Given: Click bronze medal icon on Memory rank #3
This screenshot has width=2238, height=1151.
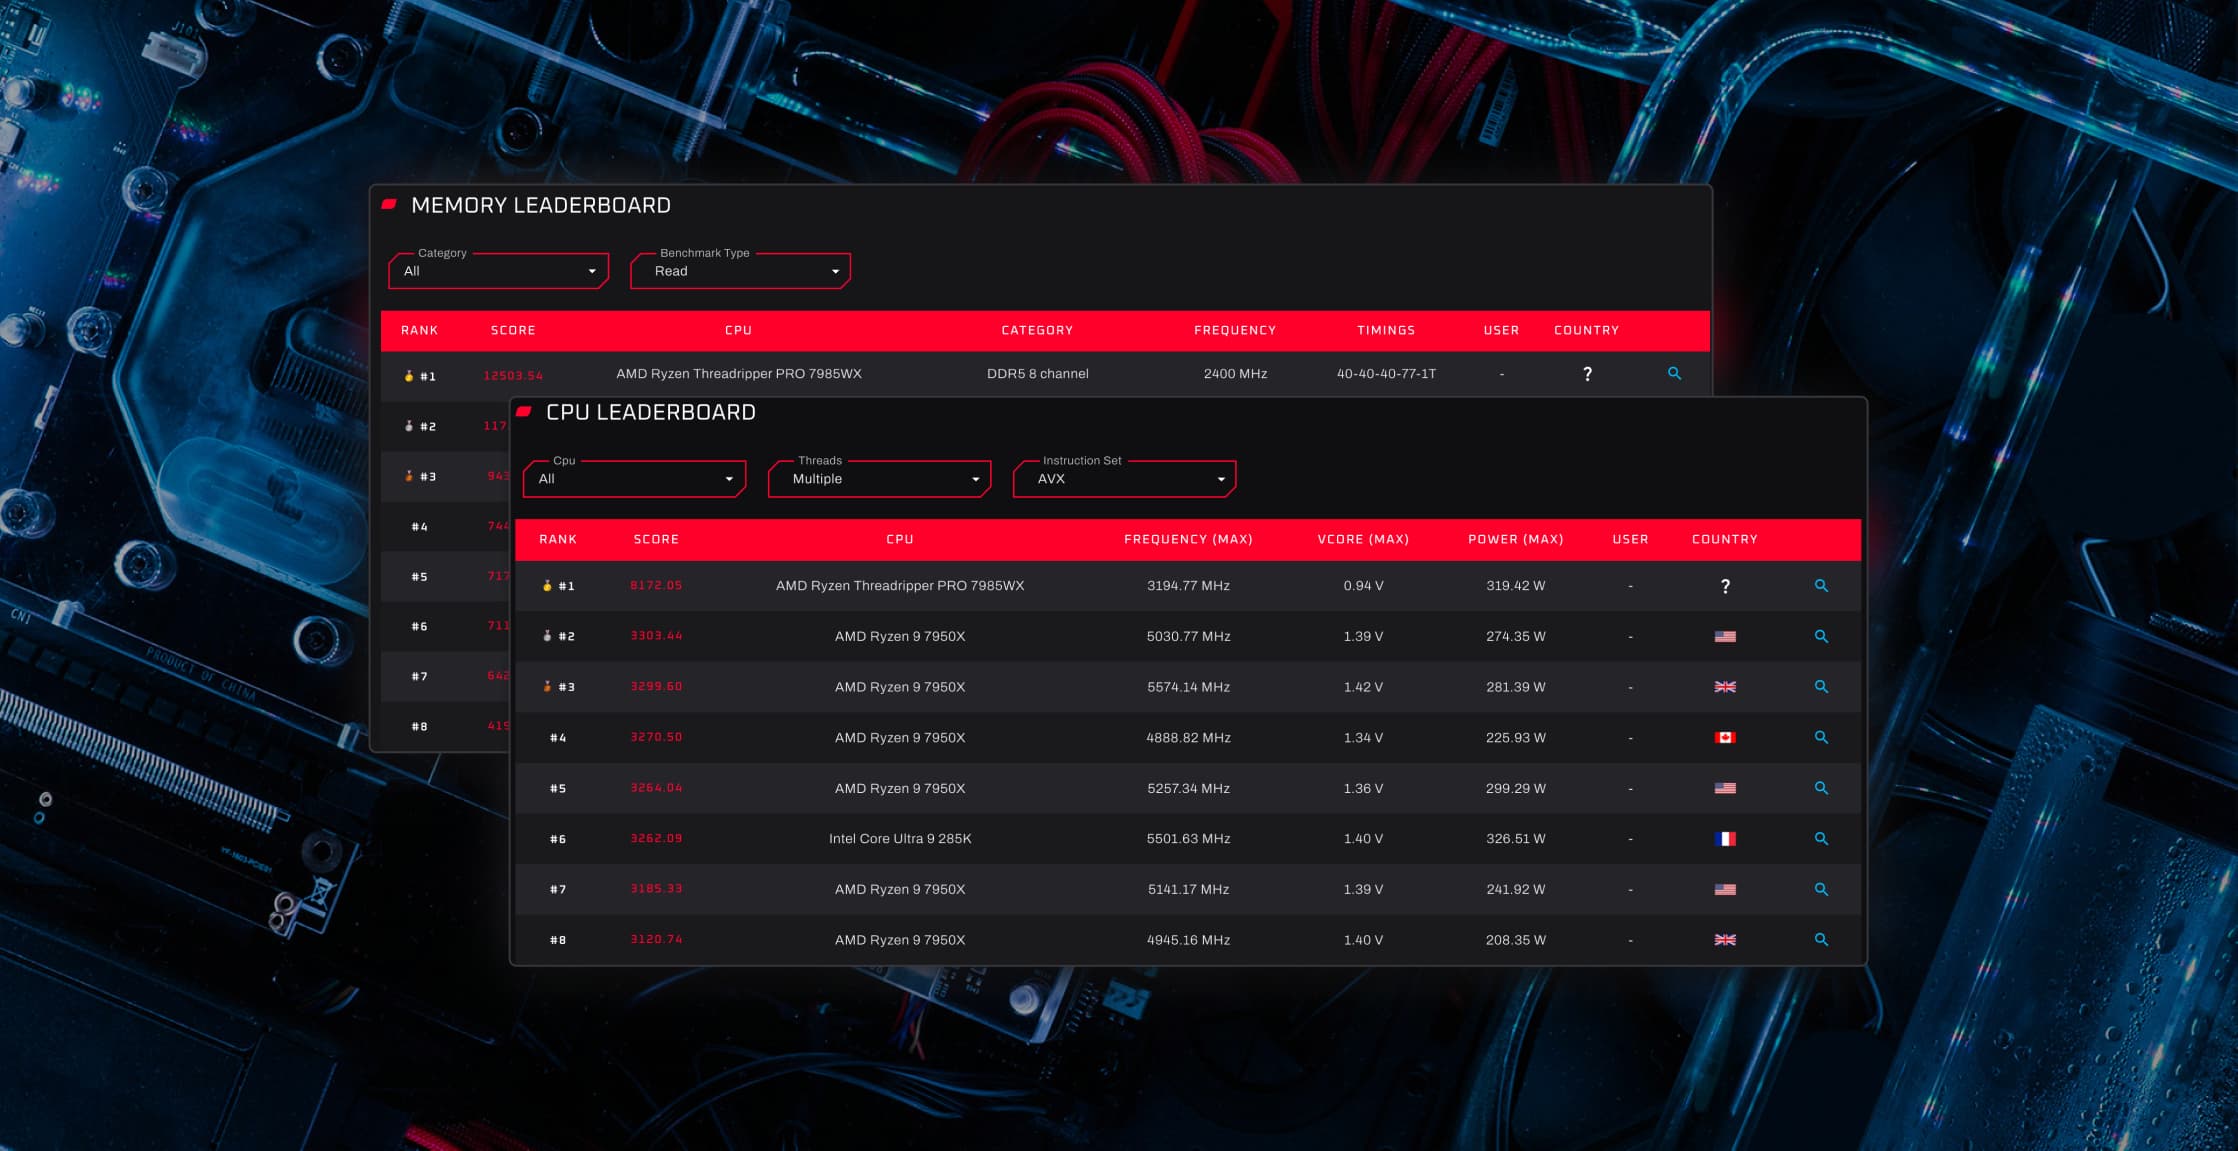Looking at the screenshot, I should pyautogui.click(x=409, y=476).
